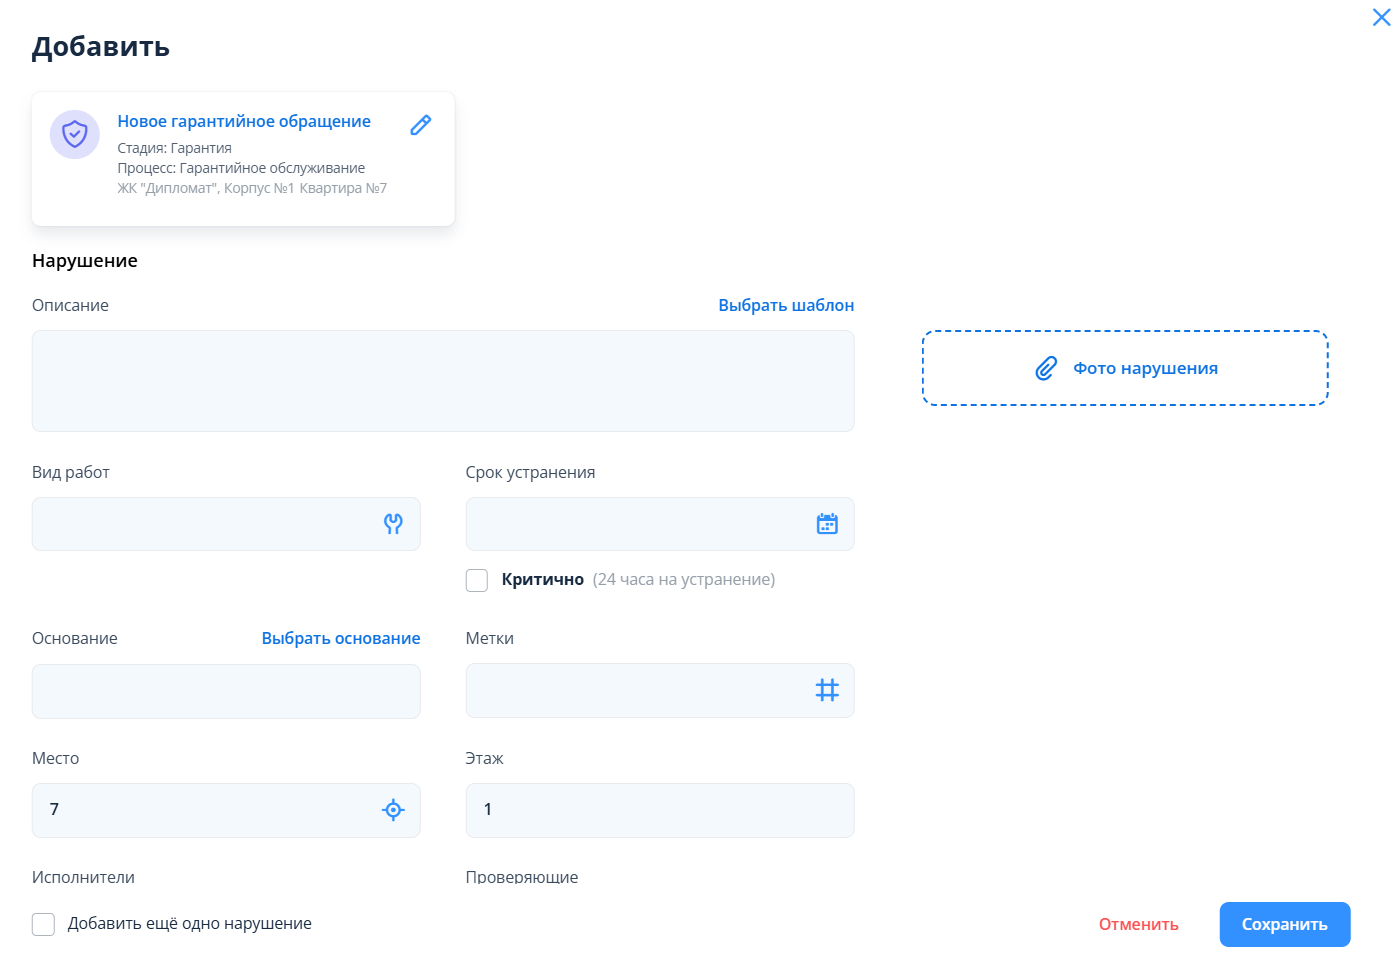Image resolution: width=1400 pixels, height=954 pixels.
Task: Open the Метки tags field
Action: (638, 690)
